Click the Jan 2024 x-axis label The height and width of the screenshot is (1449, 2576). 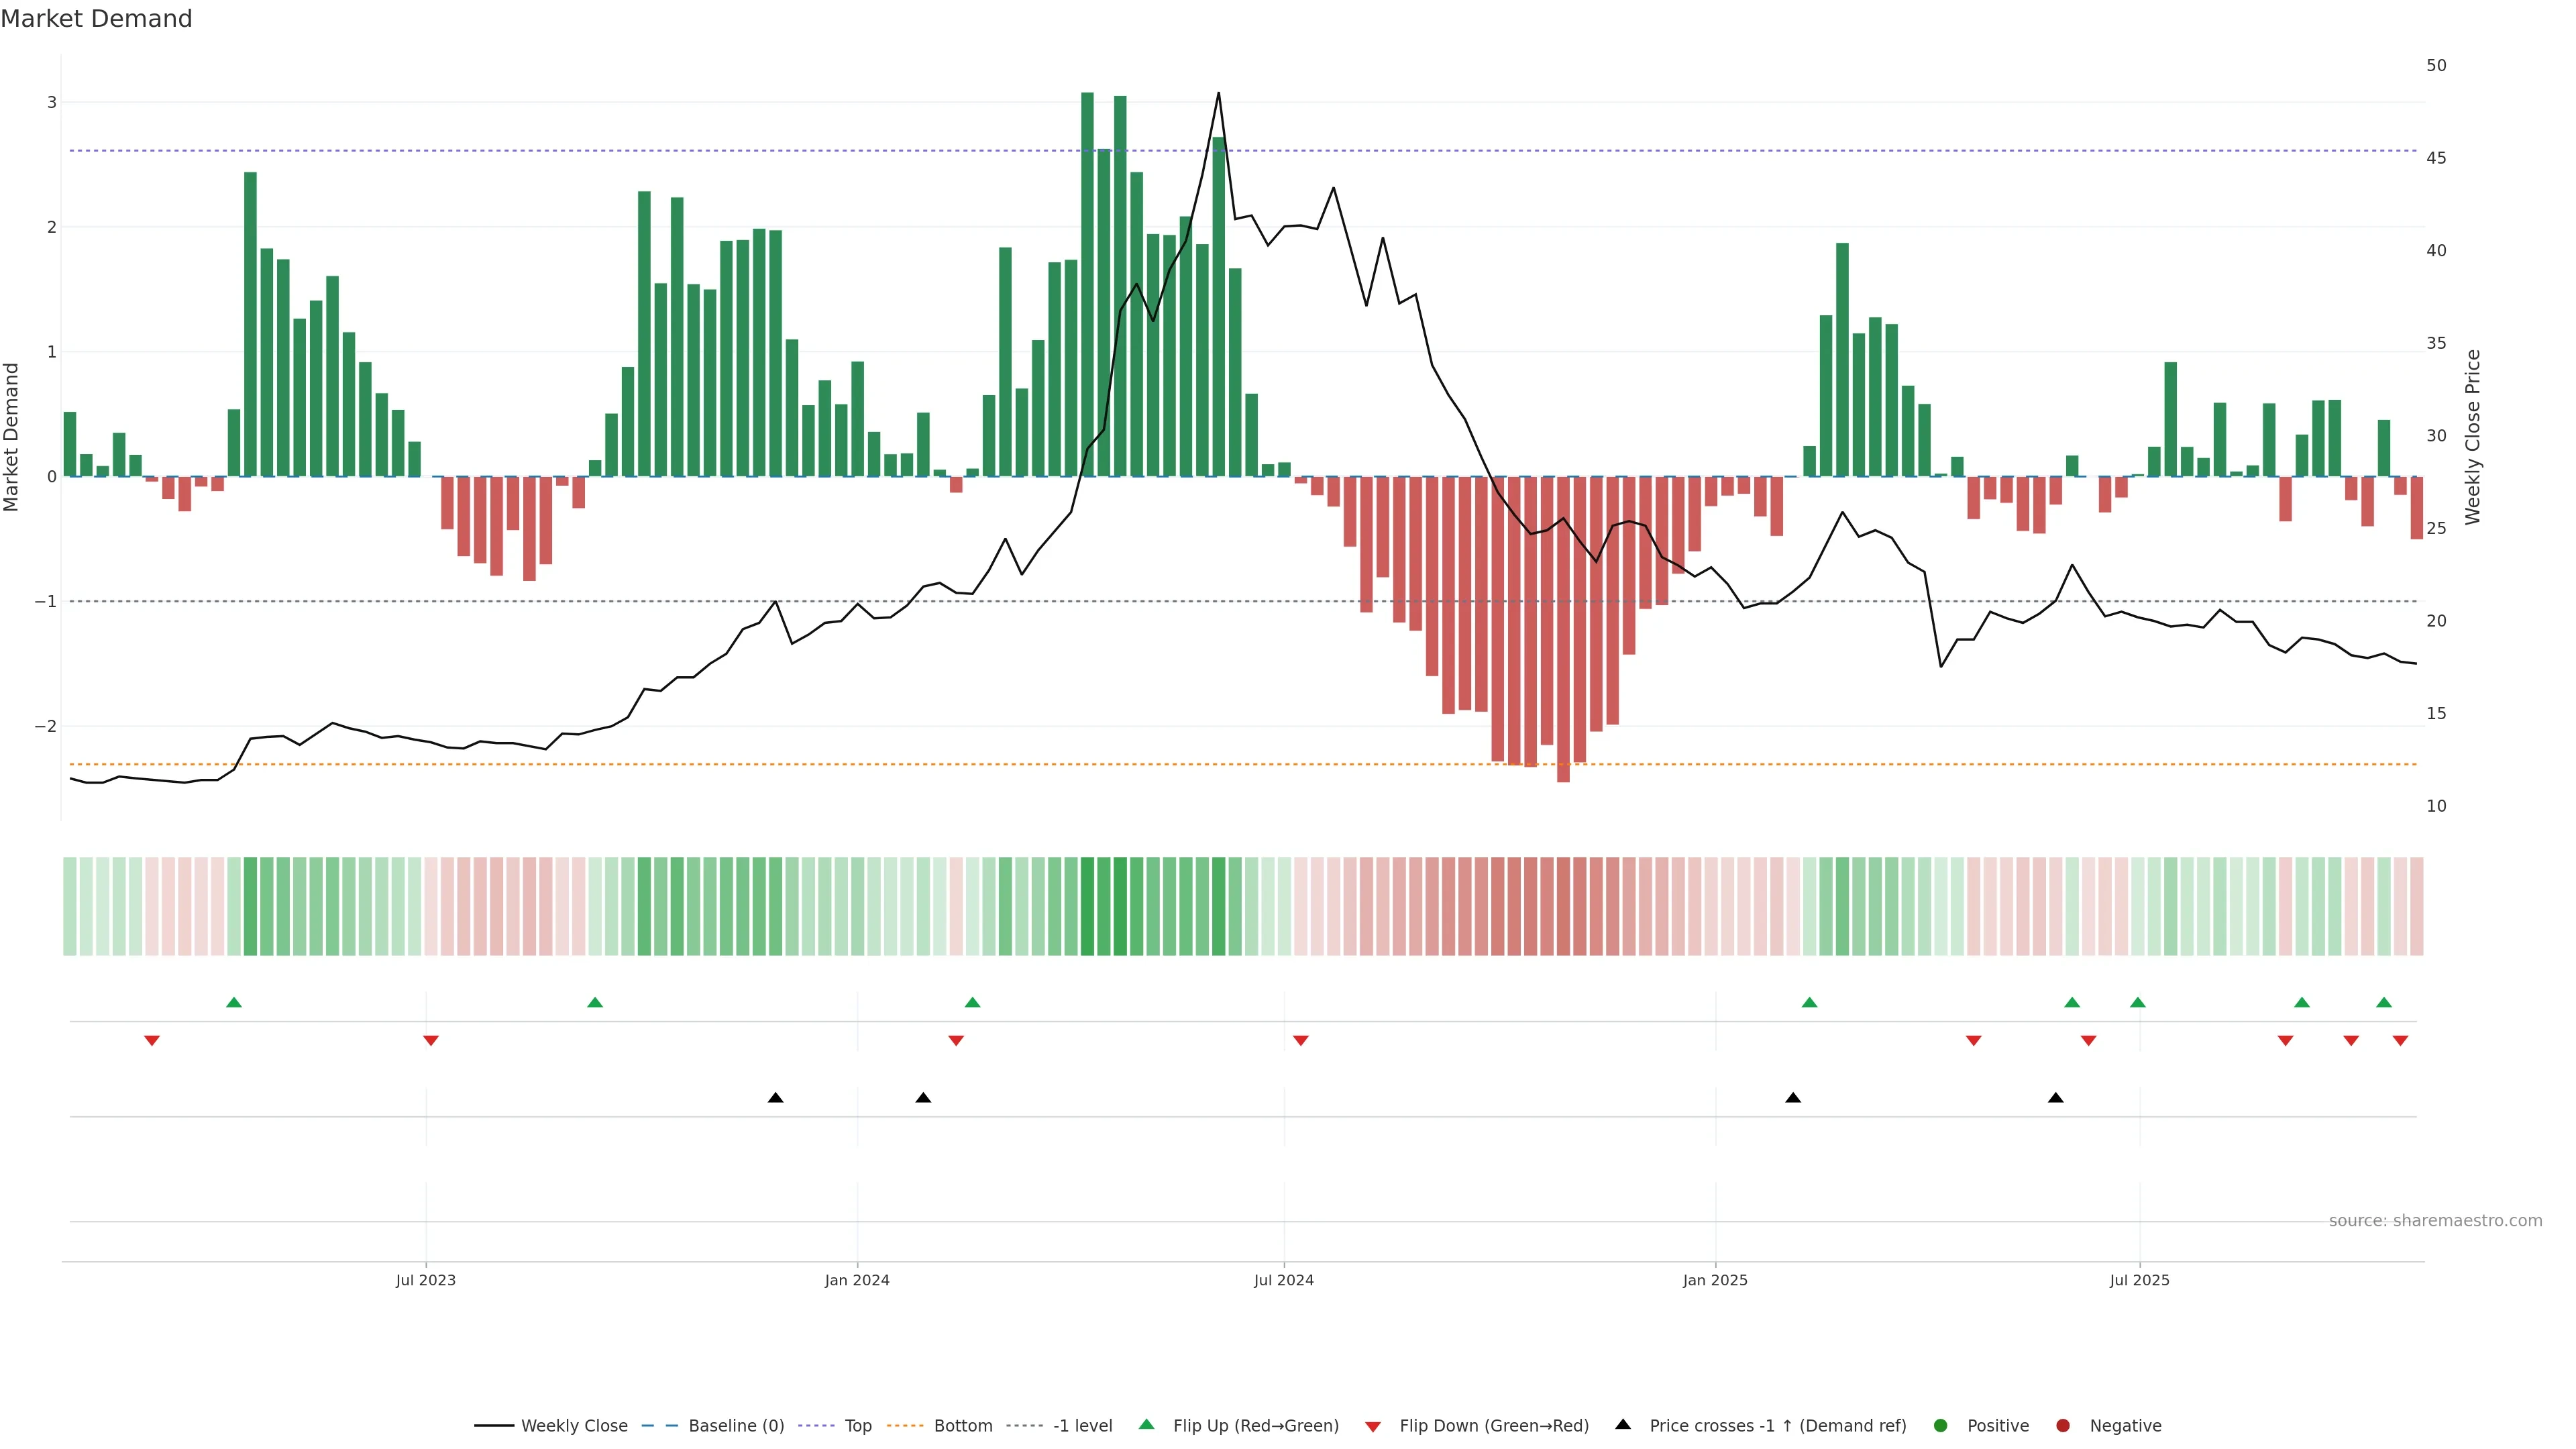(857, 1280)
